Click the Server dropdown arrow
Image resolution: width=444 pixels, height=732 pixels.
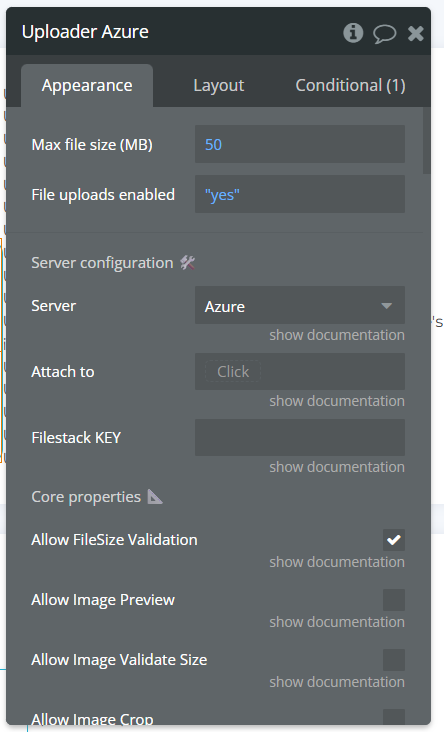386,306
